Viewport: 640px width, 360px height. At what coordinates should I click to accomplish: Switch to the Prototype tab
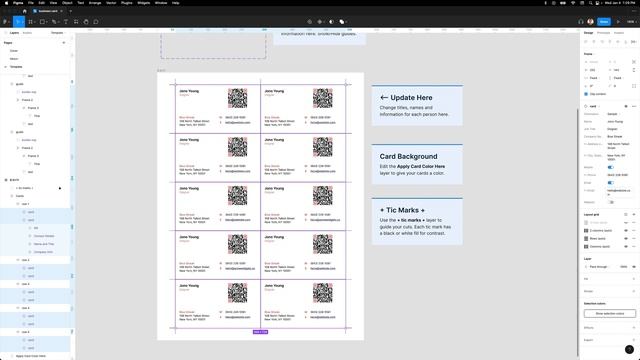603,33
